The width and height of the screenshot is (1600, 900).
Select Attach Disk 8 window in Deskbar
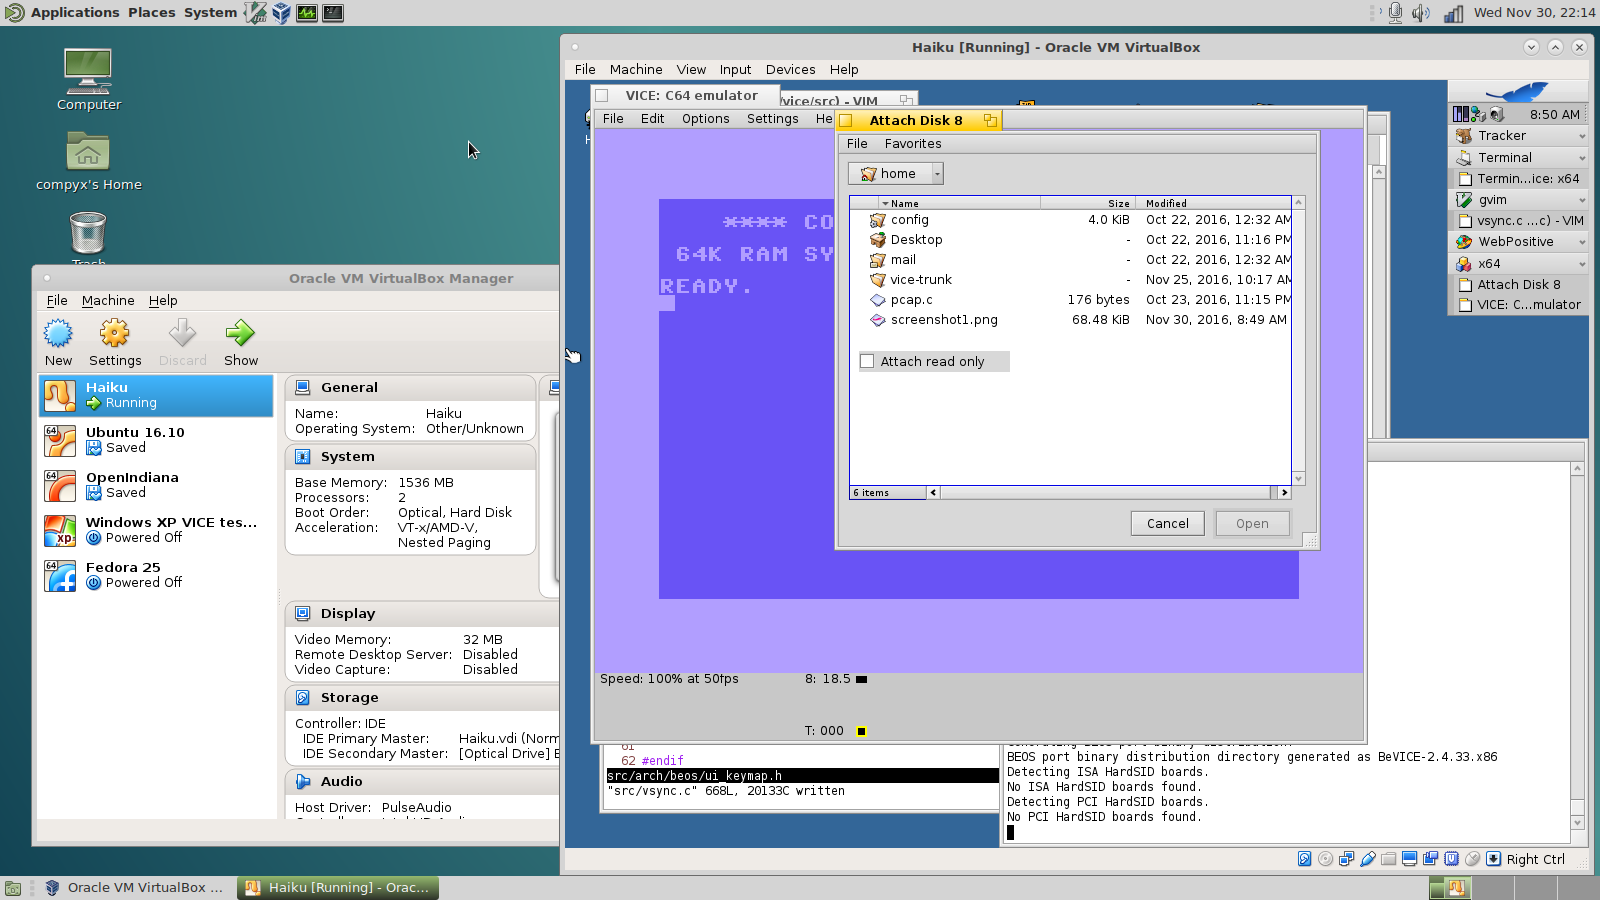pos(1518,284)
